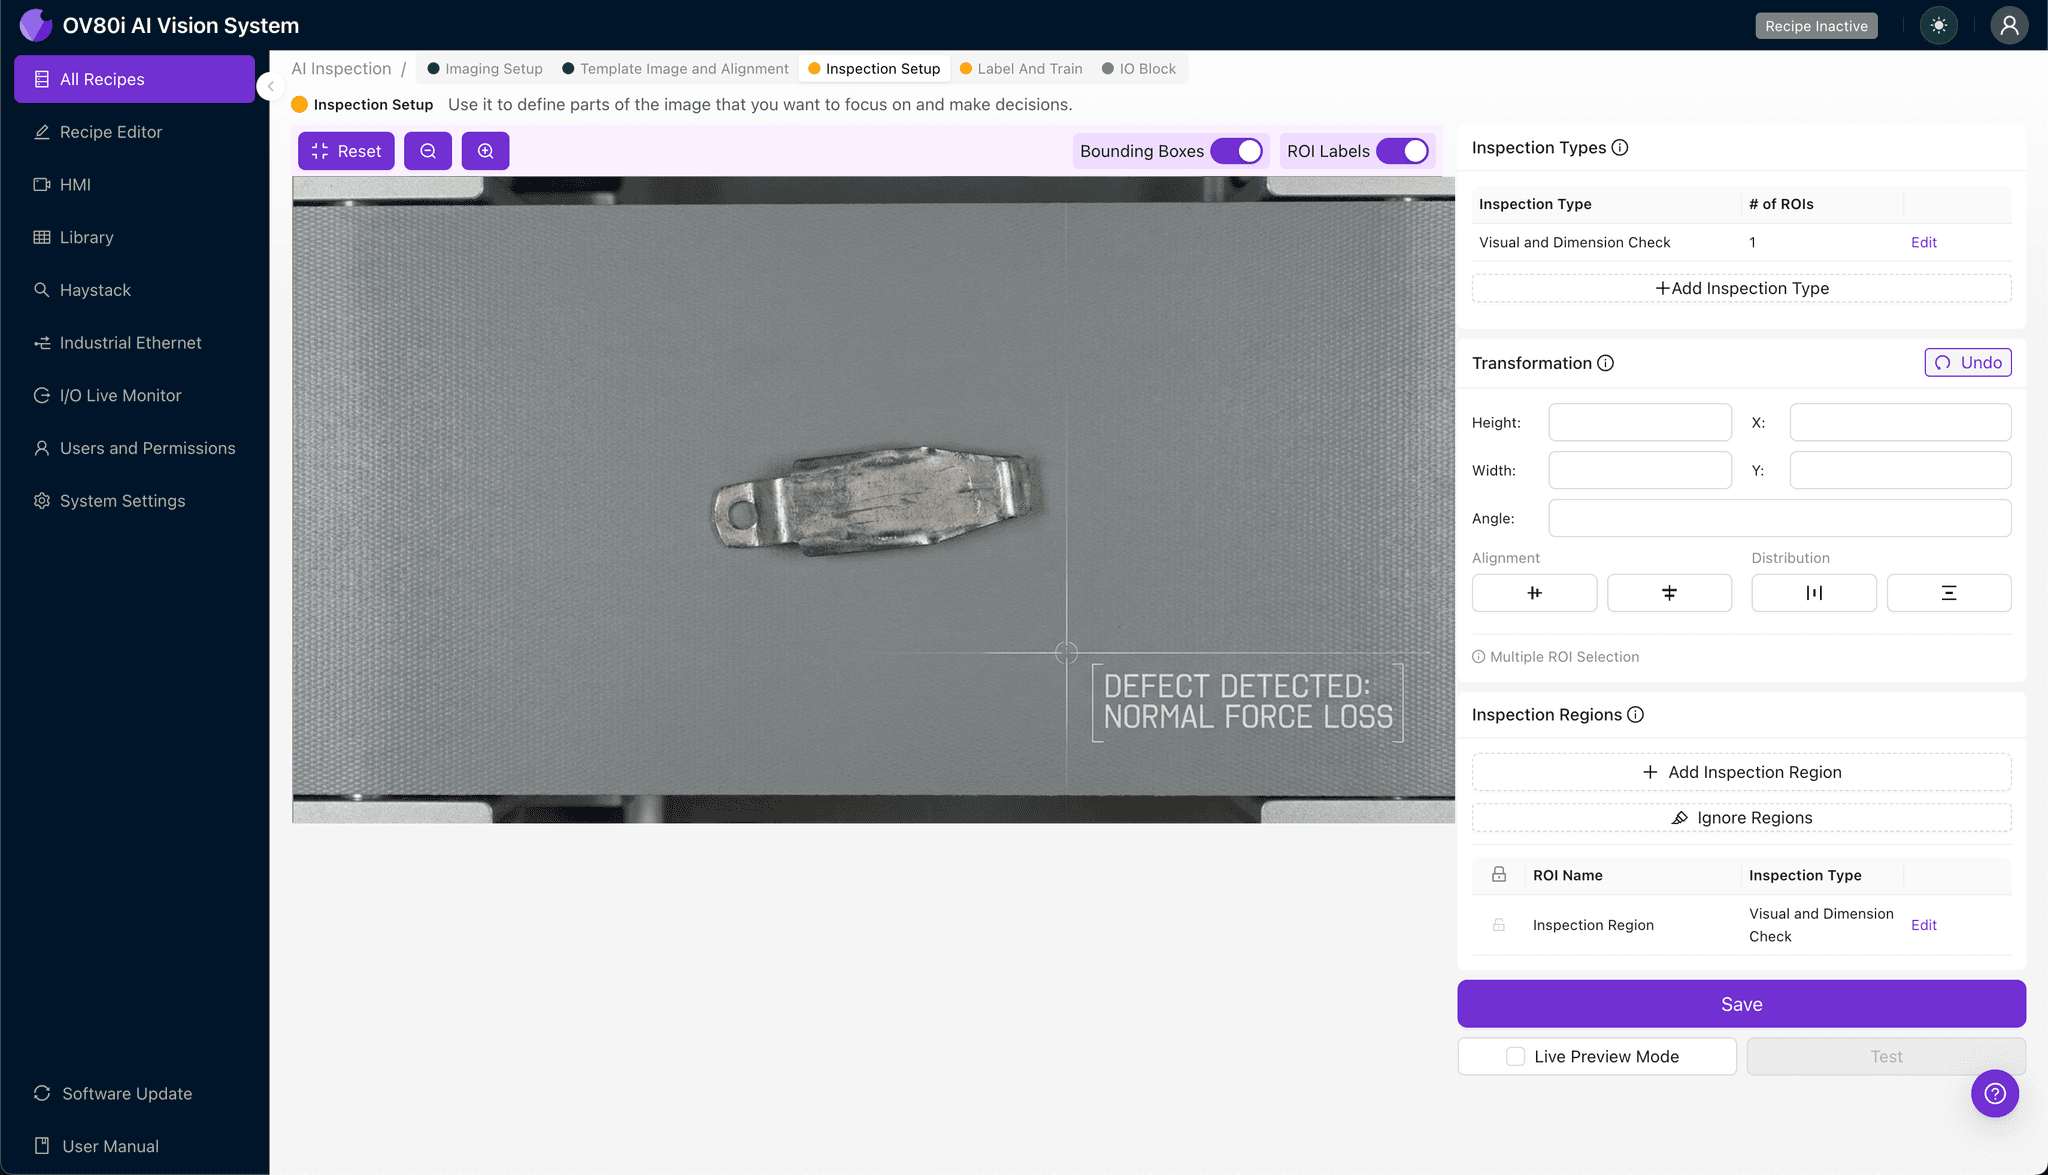2048x1175 pixels.
Task: Select the Inspection Setup step tab
Action: 874,68
